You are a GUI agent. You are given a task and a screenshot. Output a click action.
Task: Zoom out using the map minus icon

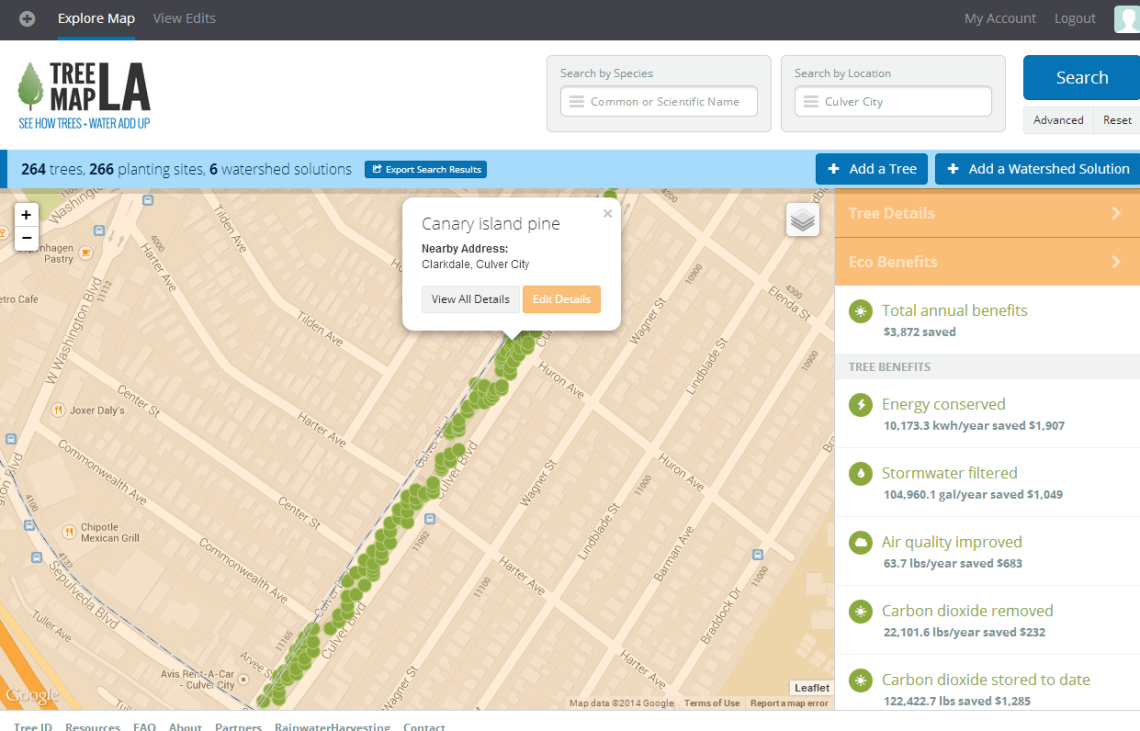[26, 238]
